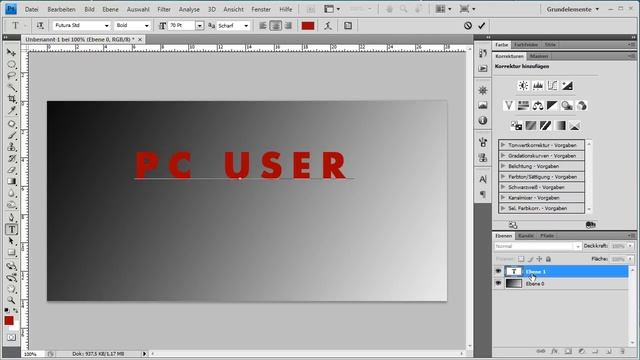Image resolution: width=640 pixels, height=360 pixels.
Task: Select the Brush tool
Action: pos(11,136)
